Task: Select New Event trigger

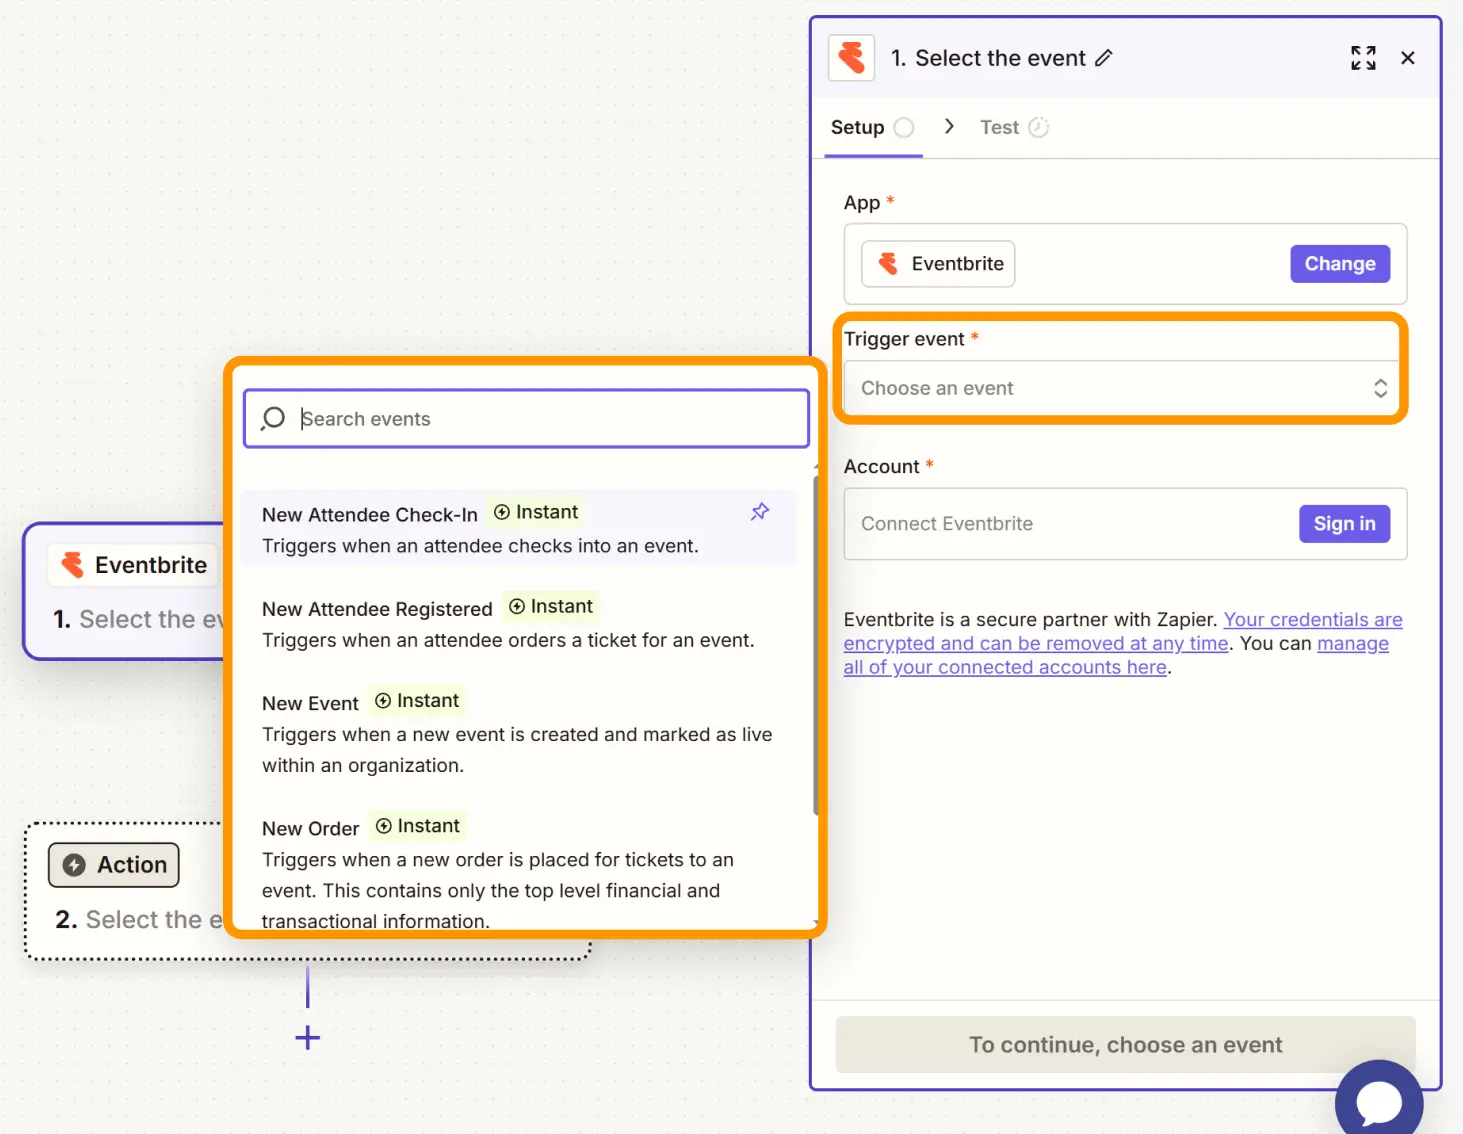Action: (519, 733)
